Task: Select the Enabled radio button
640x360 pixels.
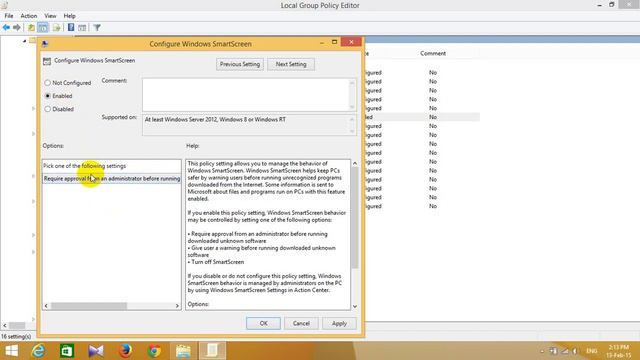Action: (x=47, y=96)
